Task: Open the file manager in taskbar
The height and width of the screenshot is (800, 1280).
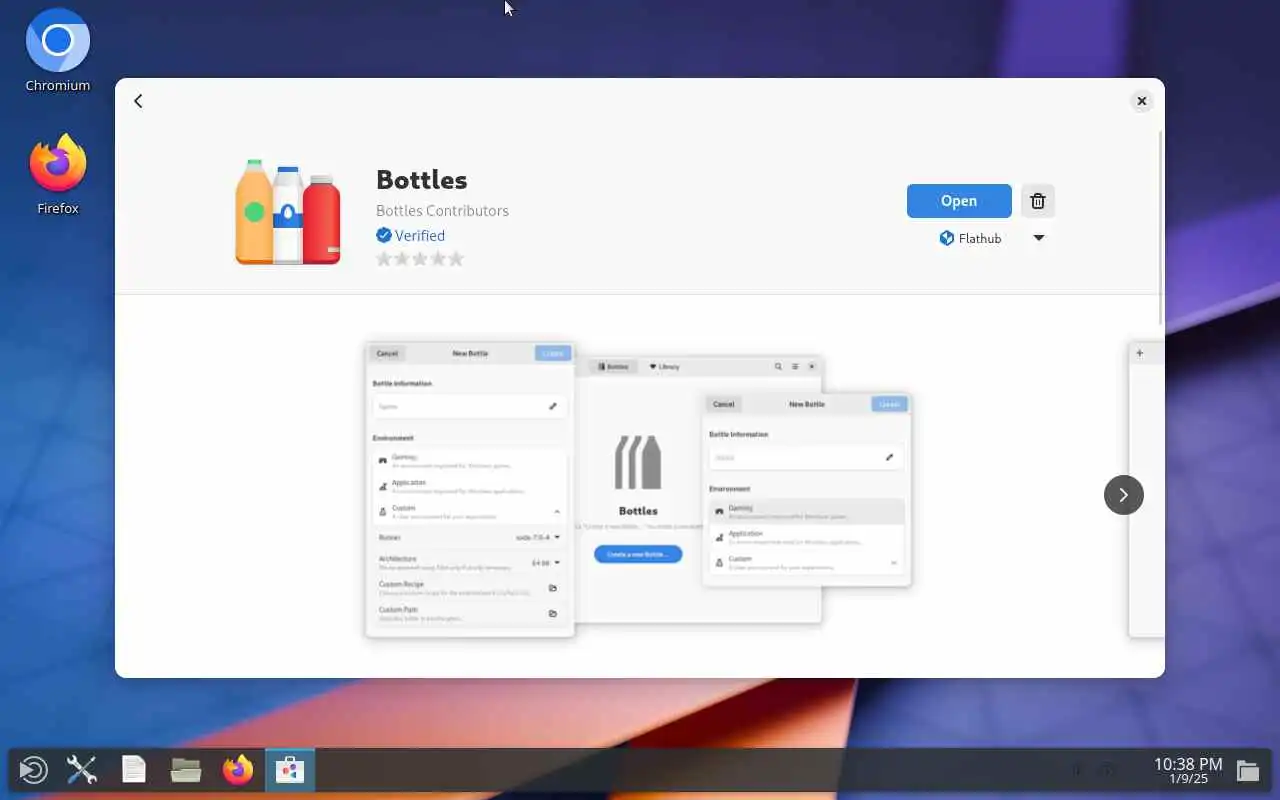Action: click(x=186, y=770)
